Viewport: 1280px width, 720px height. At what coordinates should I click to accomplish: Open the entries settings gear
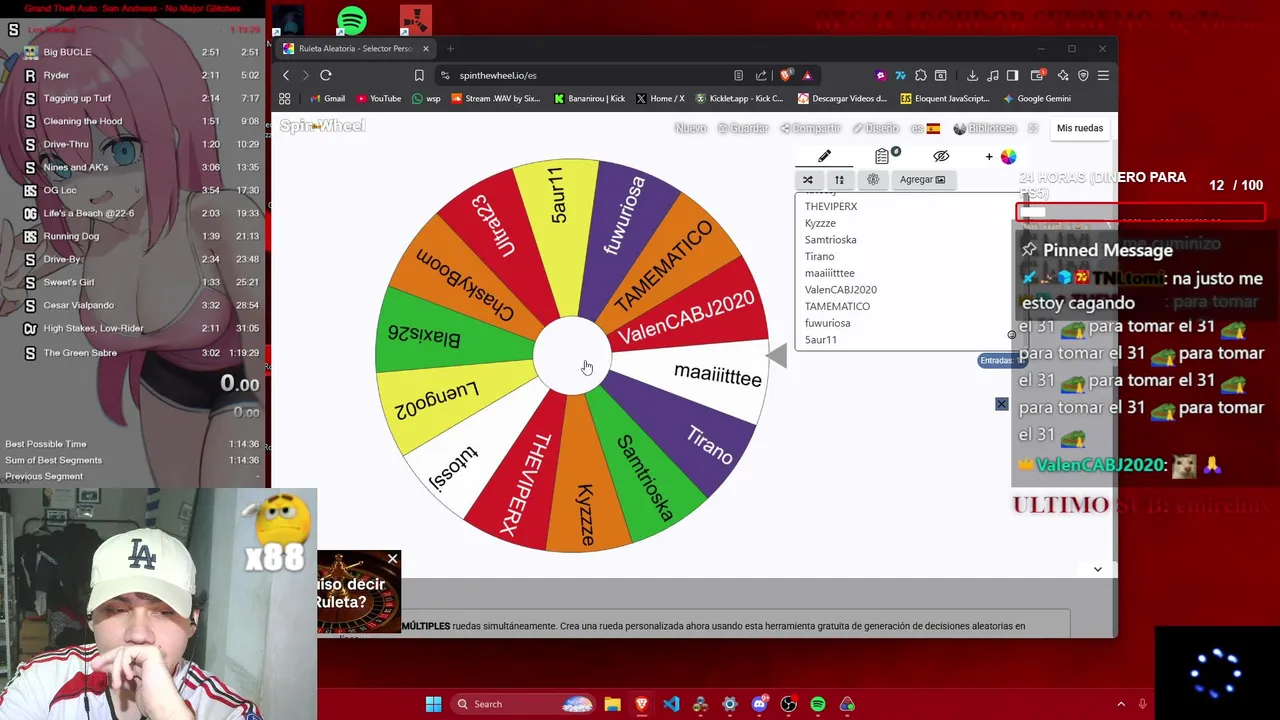(873, 180)
